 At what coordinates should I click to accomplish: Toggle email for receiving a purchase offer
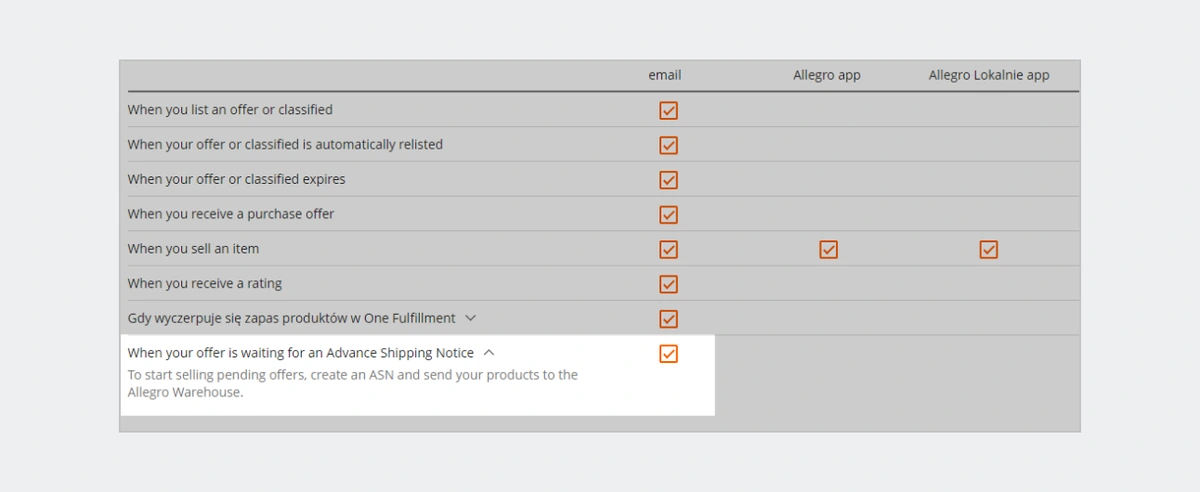click(x=669, y=214)
